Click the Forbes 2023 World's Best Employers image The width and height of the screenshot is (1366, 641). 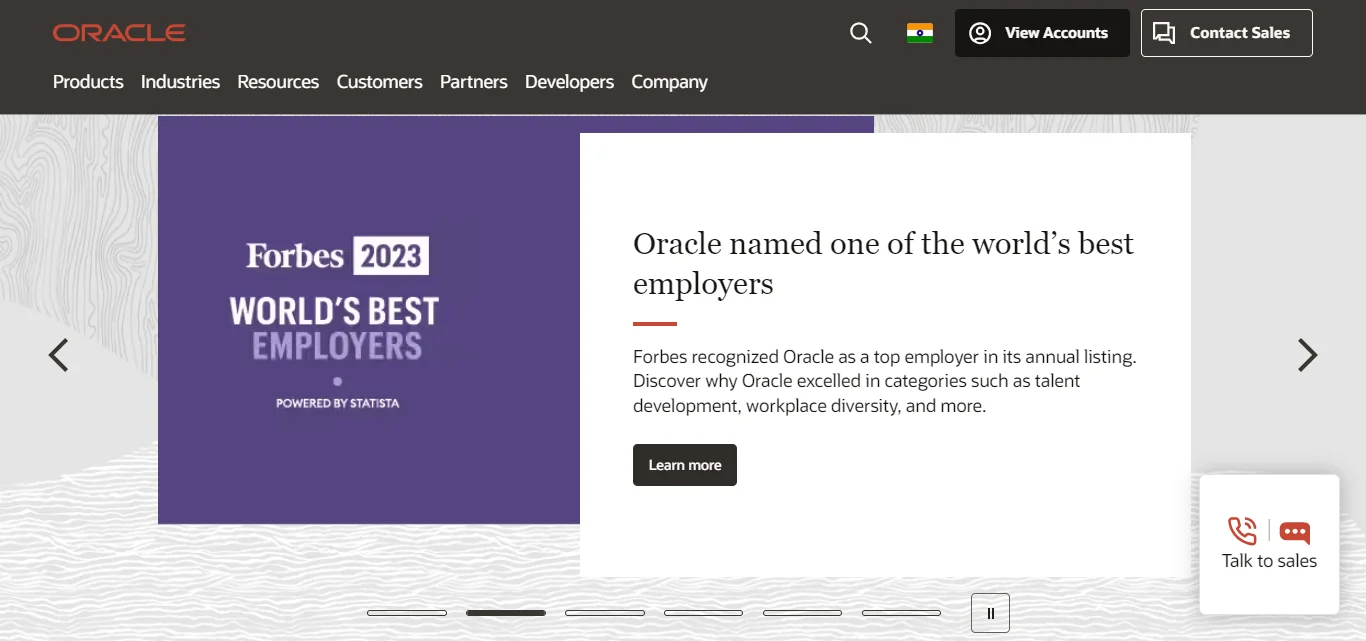click(369, 320)
